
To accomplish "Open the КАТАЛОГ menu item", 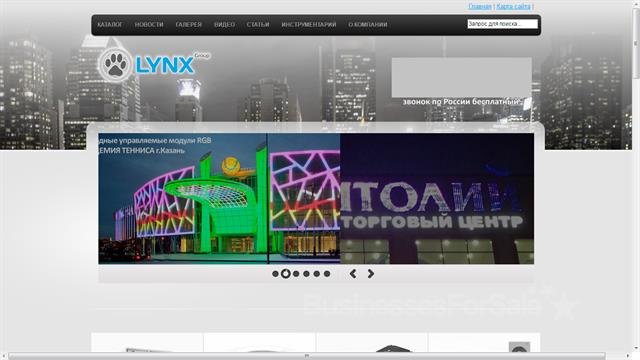I will click(x=110, y=24).
